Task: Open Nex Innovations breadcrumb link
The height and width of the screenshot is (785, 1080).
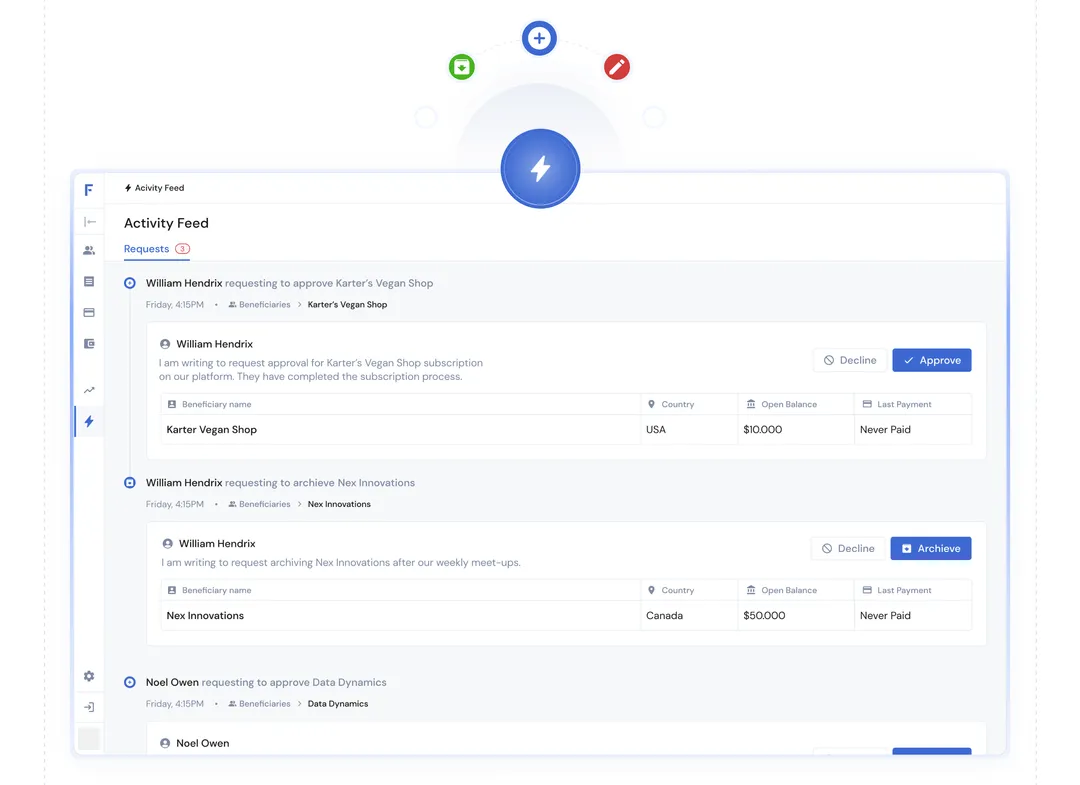Action: [339, 504]
